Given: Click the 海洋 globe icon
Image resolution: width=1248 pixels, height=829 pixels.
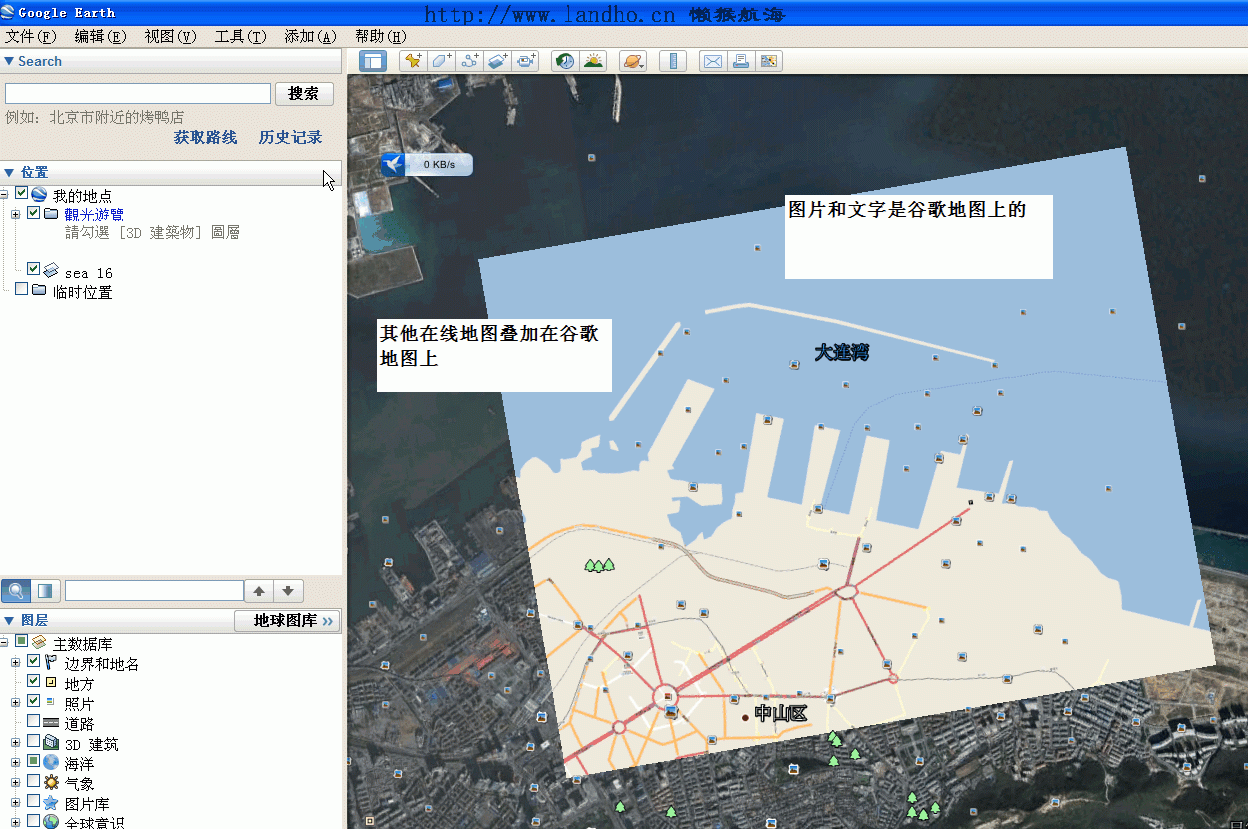Looking at the screenshot, I should coord(51,762).
